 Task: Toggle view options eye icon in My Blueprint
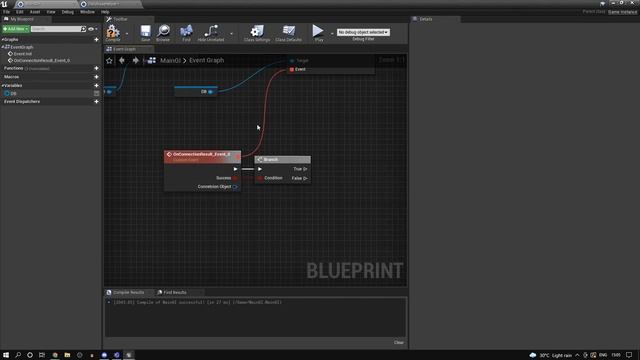(x=91, y=29)
